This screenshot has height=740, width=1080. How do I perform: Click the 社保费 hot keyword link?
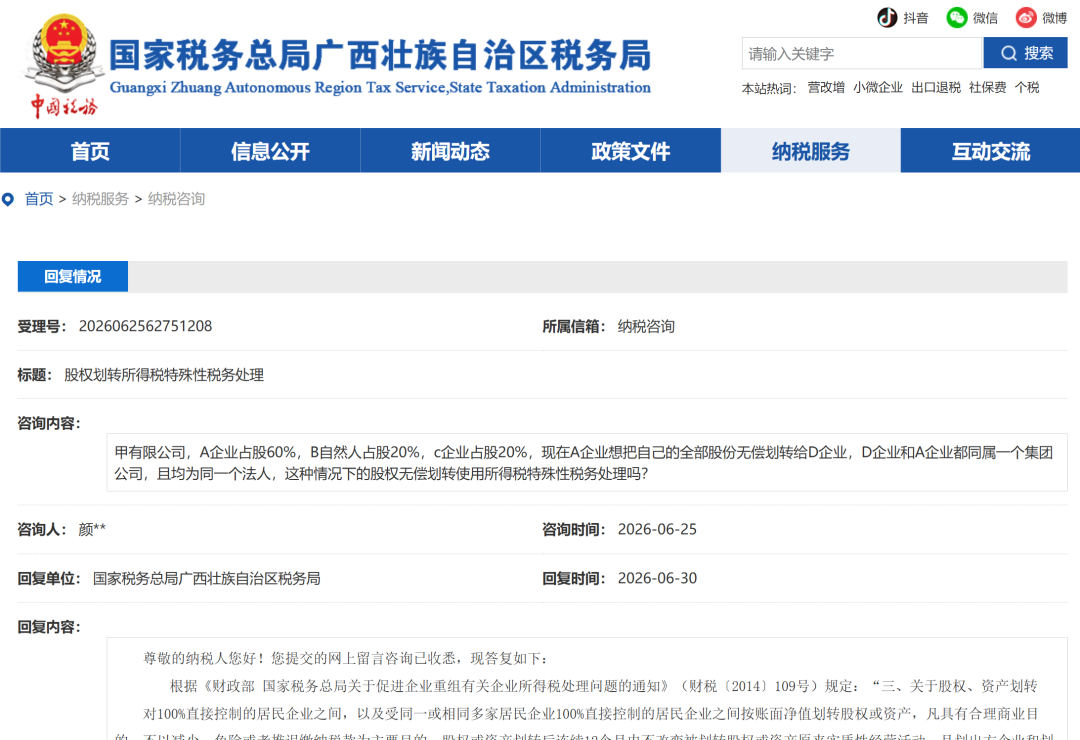click(x=987, y=88)
